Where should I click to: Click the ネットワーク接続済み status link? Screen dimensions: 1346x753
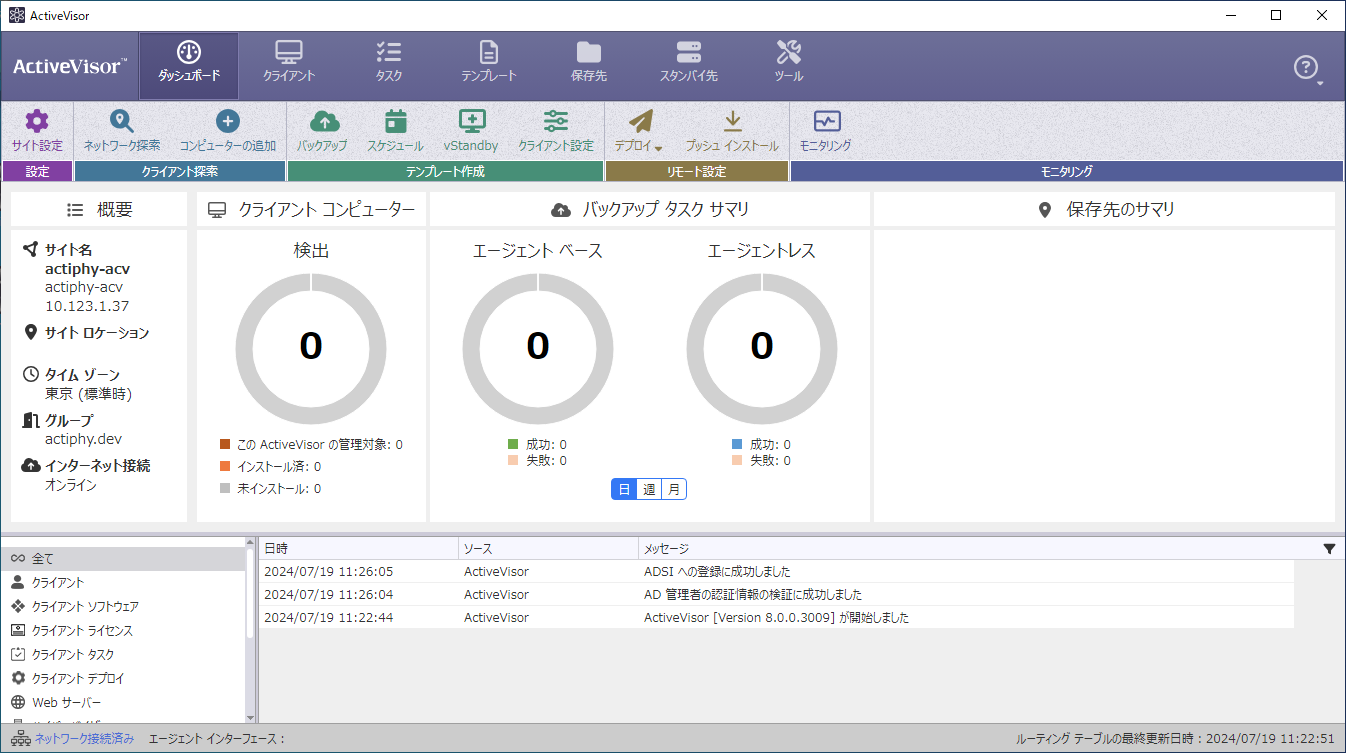coord(84,738)
